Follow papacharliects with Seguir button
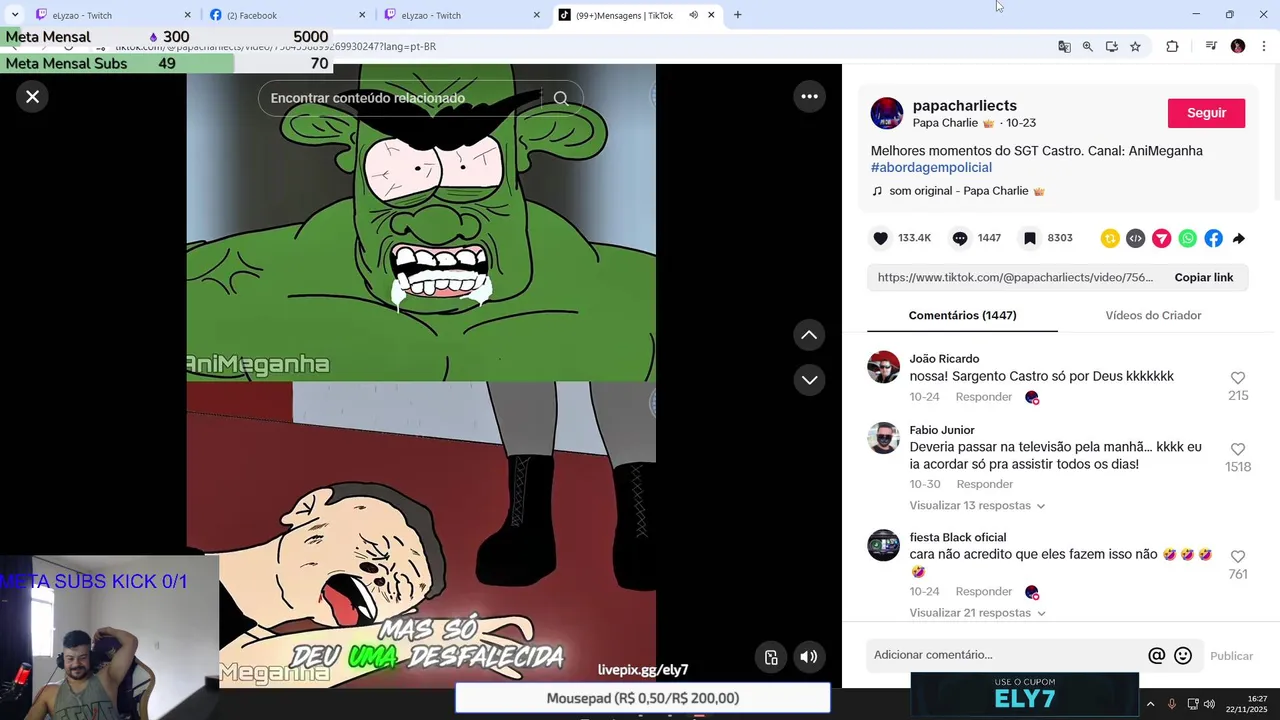The width and height of the screenshot is (1280, 720). point(1206,113)
